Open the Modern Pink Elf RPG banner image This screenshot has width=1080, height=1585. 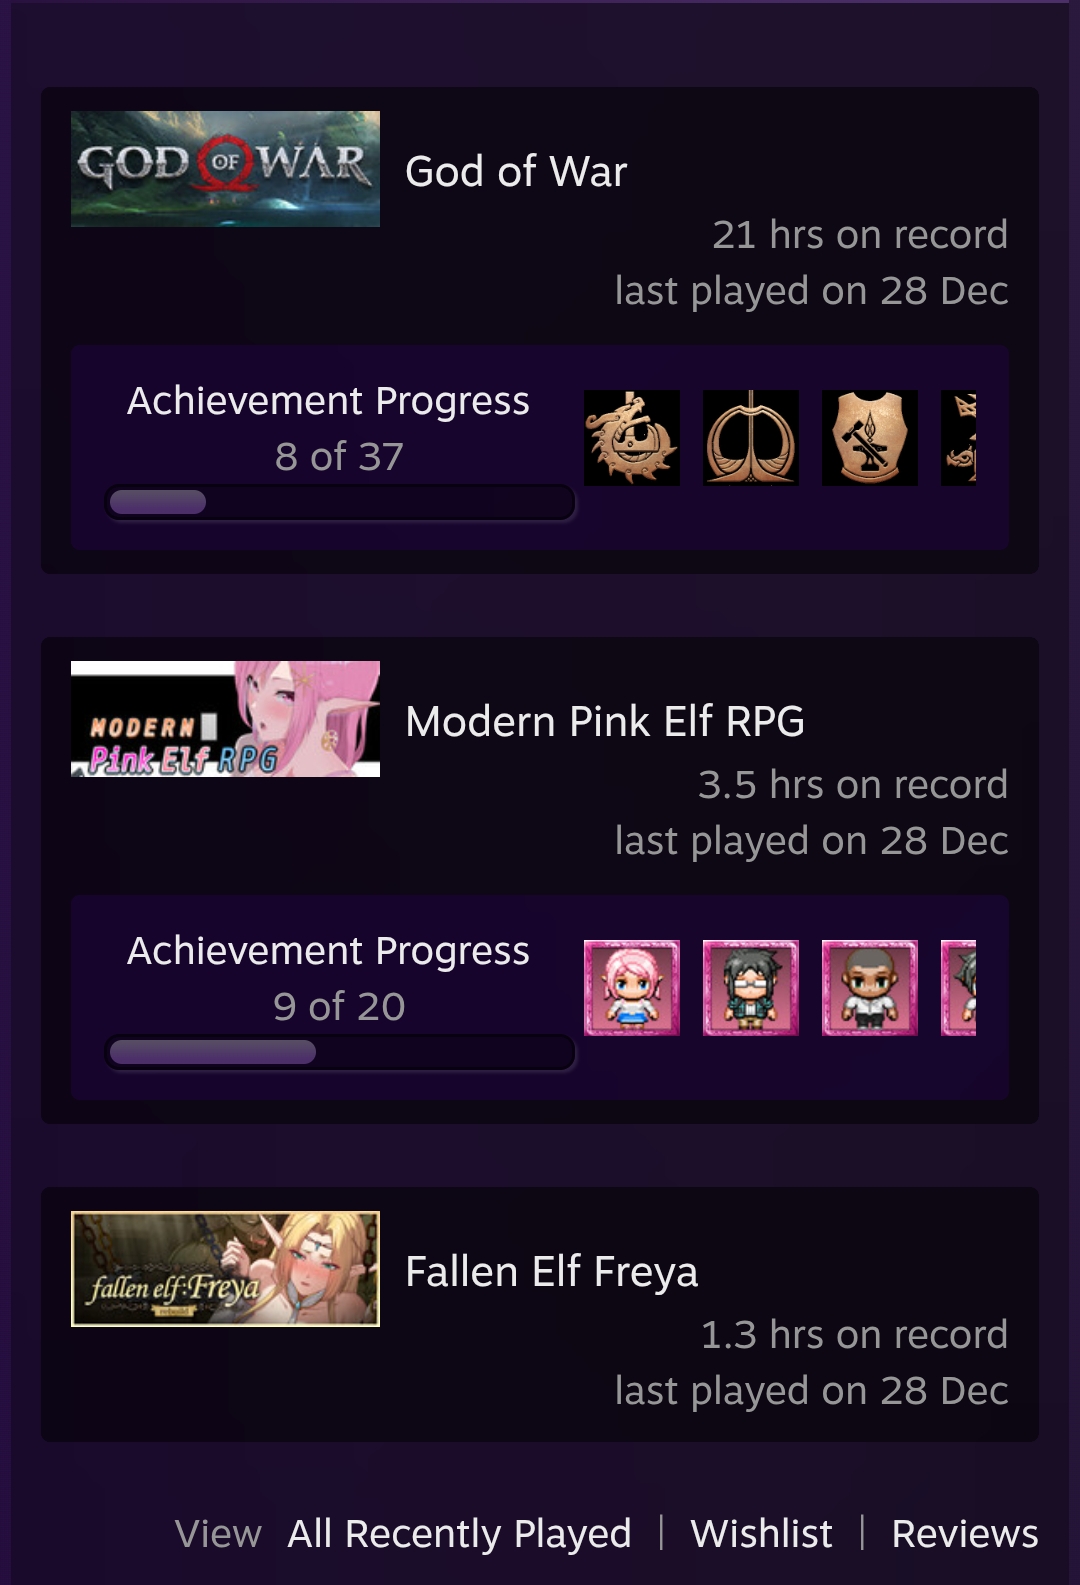coord(225,719)
